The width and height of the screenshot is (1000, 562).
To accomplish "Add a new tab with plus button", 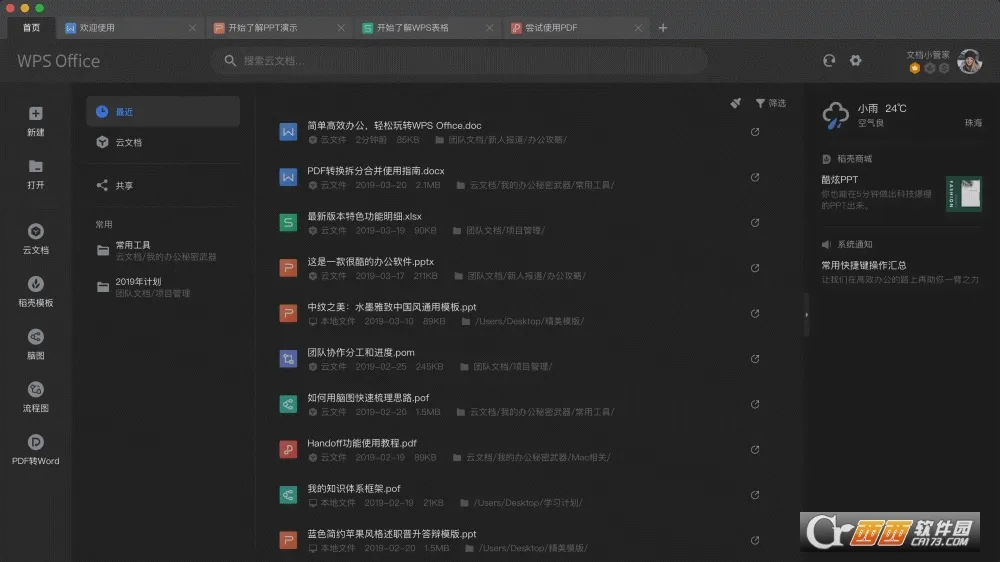I will tap(663, 28).
